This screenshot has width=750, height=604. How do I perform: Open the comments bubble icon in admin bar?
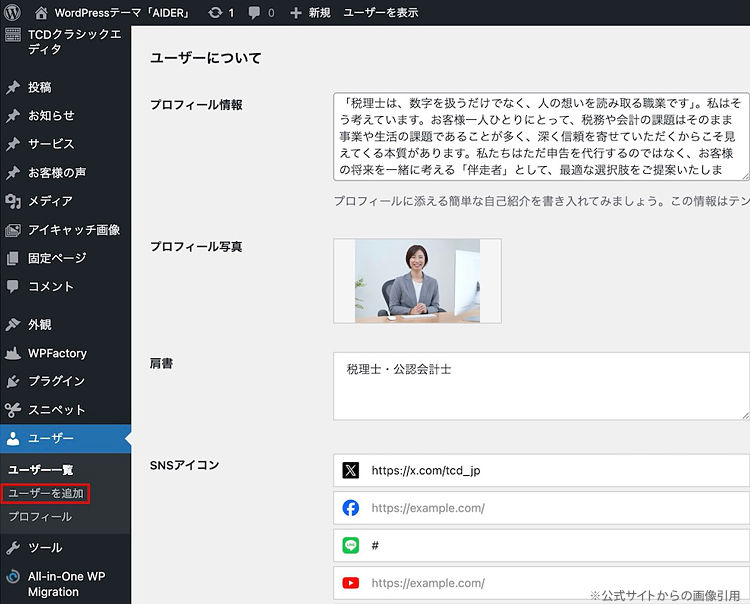tap(254, 13)
